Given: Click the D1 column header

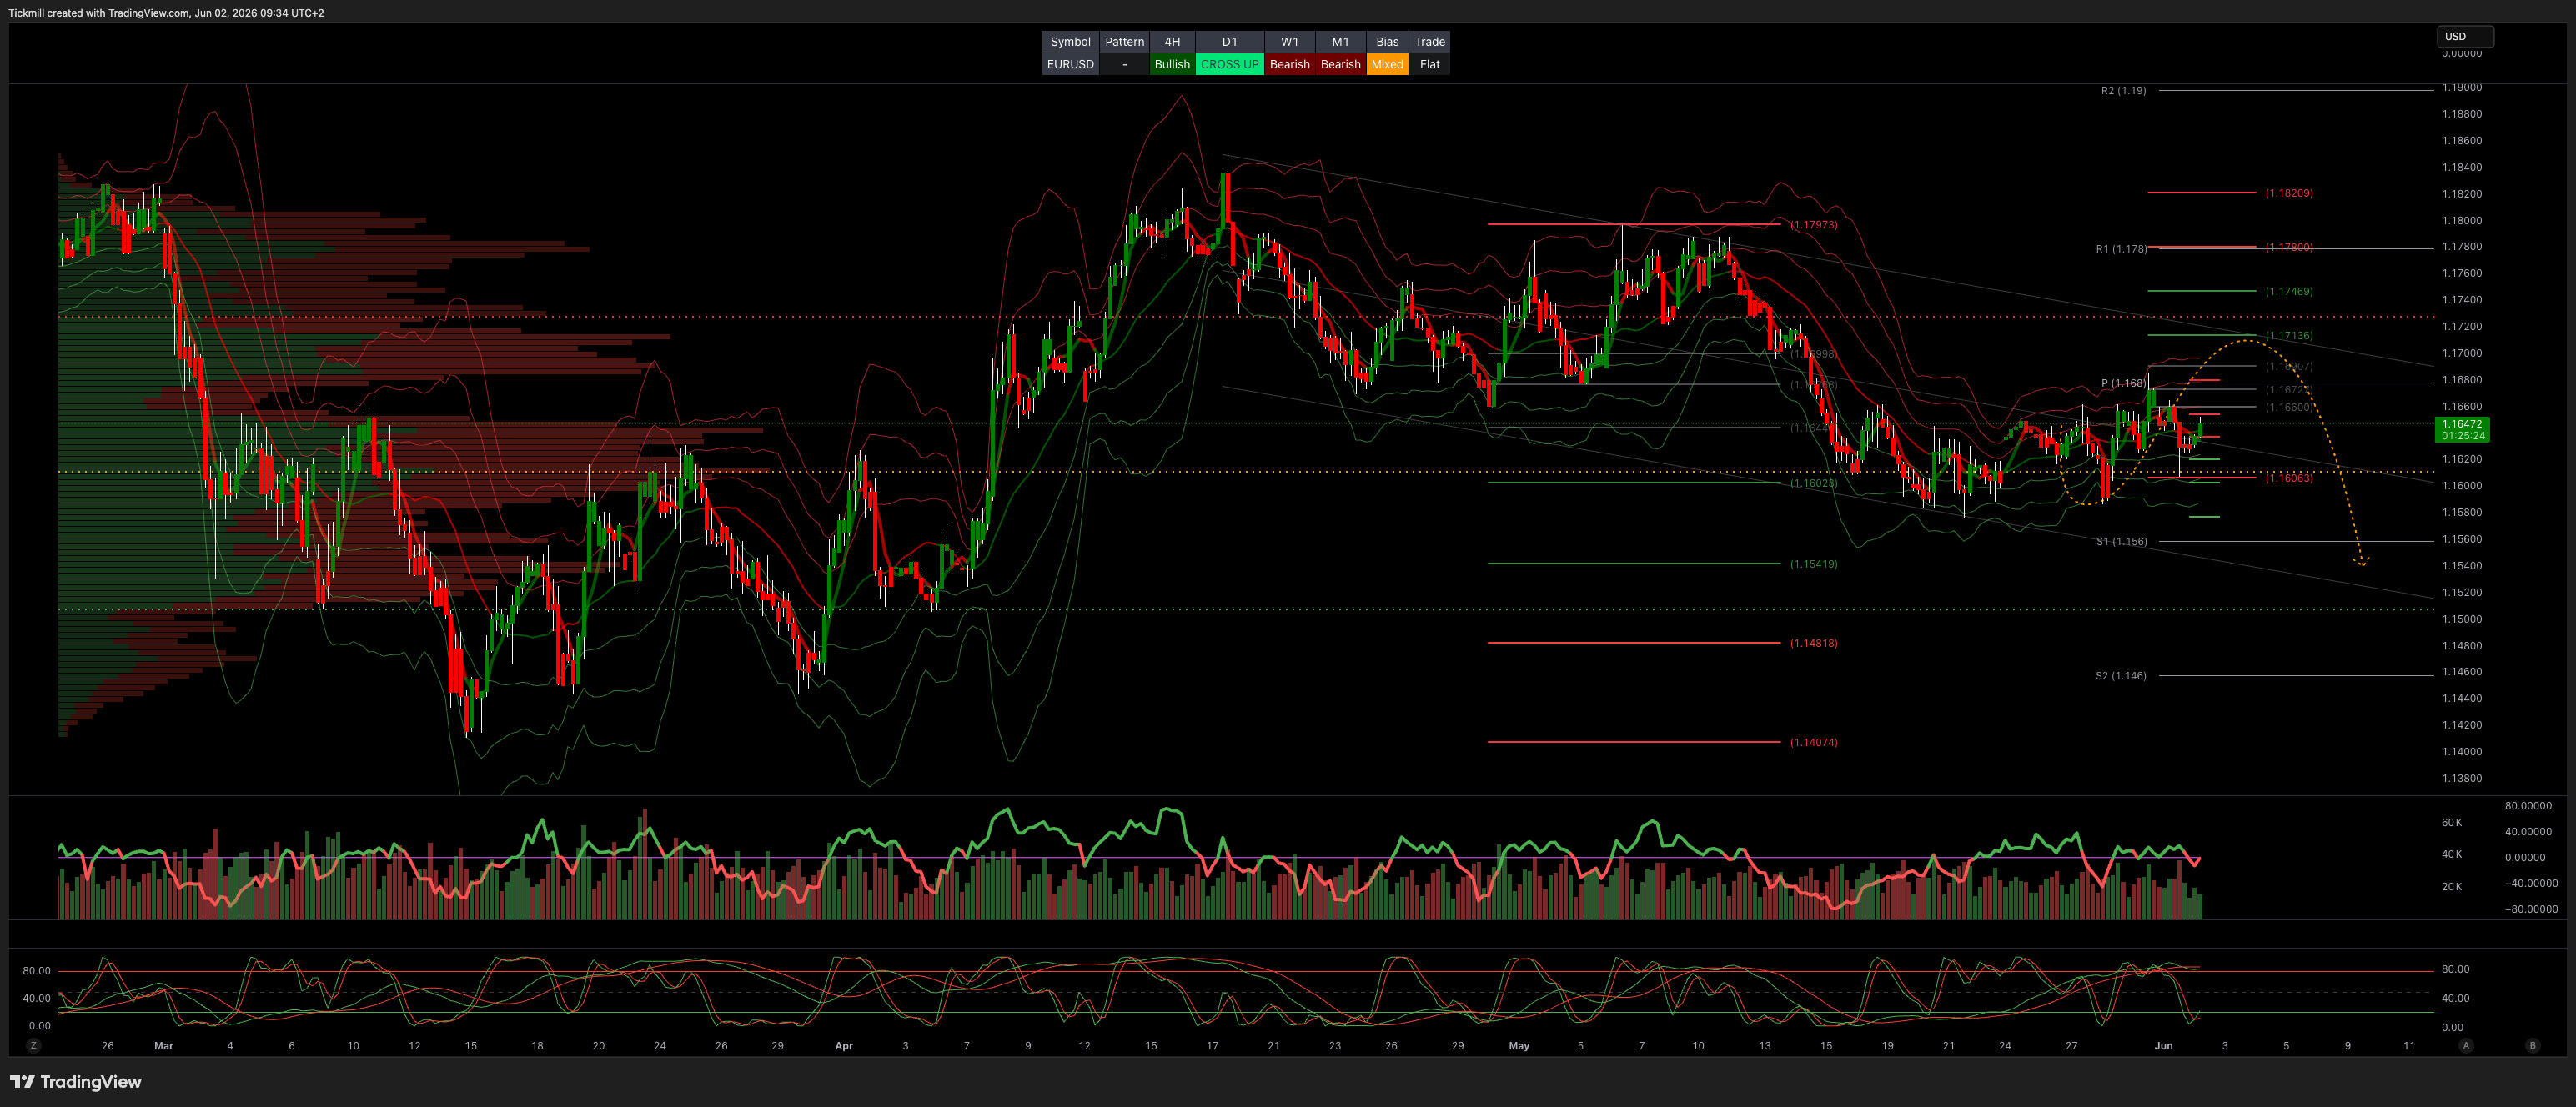Looking at the screenshot, I should (1229, 41).
